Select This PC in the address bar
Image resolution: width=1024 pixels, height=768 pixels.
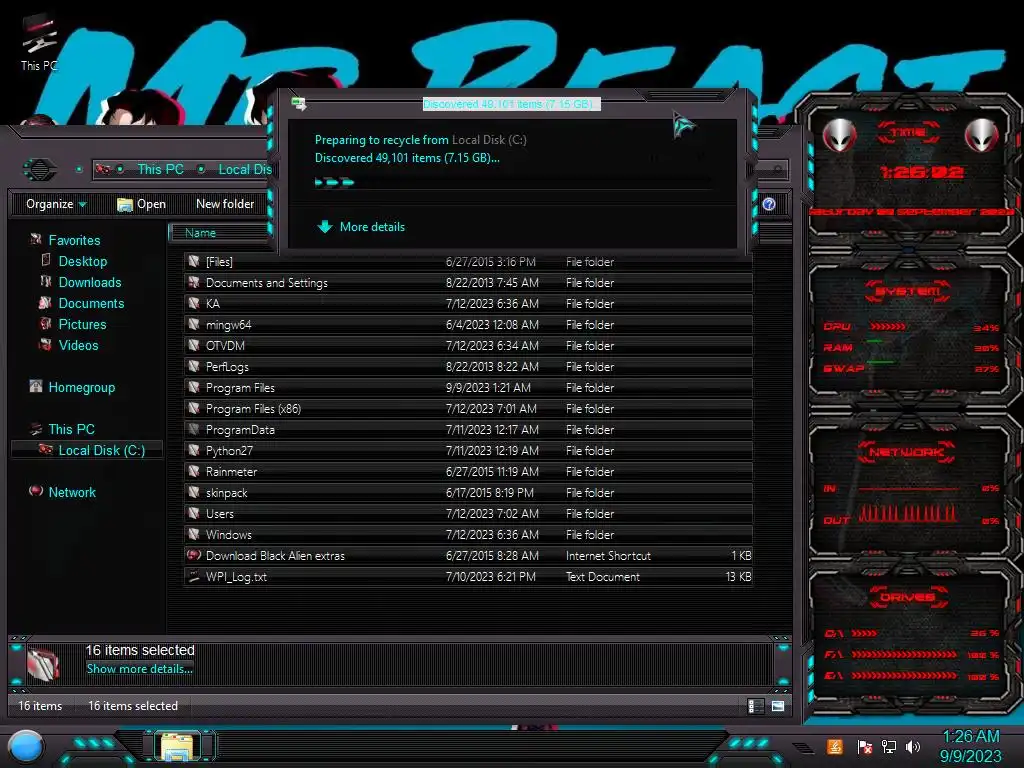tap(160, 169)
